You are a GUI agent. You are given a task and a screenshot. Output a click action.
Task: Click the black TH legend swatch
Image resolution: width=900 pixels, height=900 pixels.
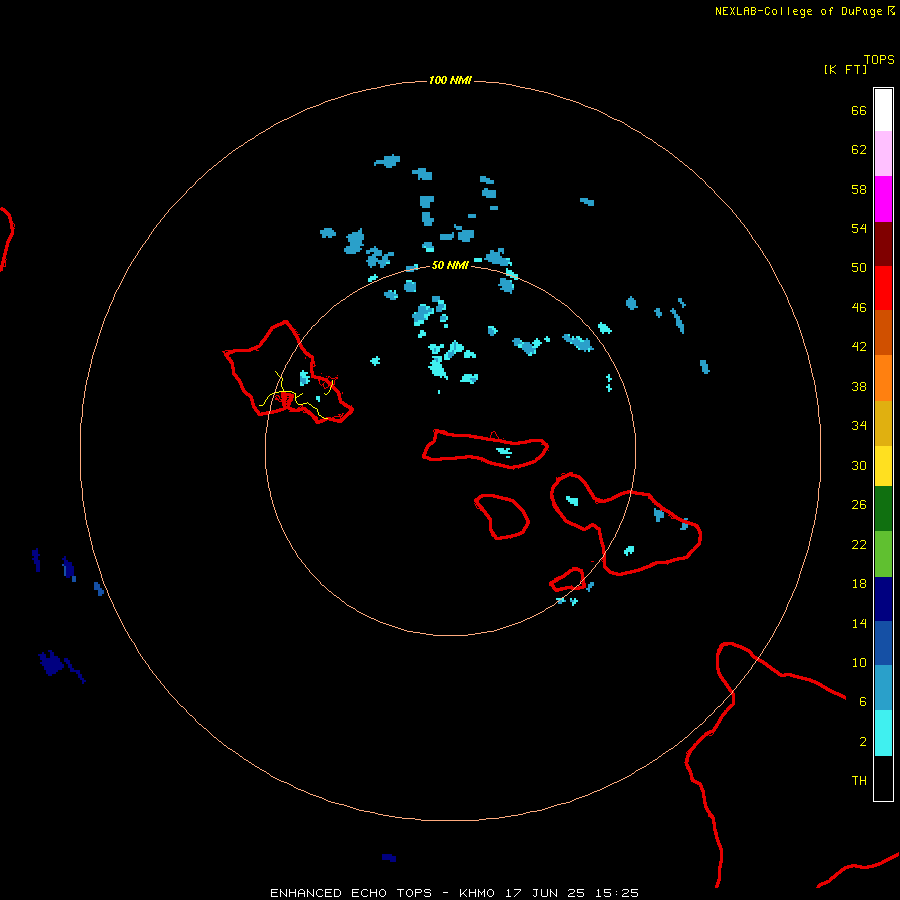883,778
